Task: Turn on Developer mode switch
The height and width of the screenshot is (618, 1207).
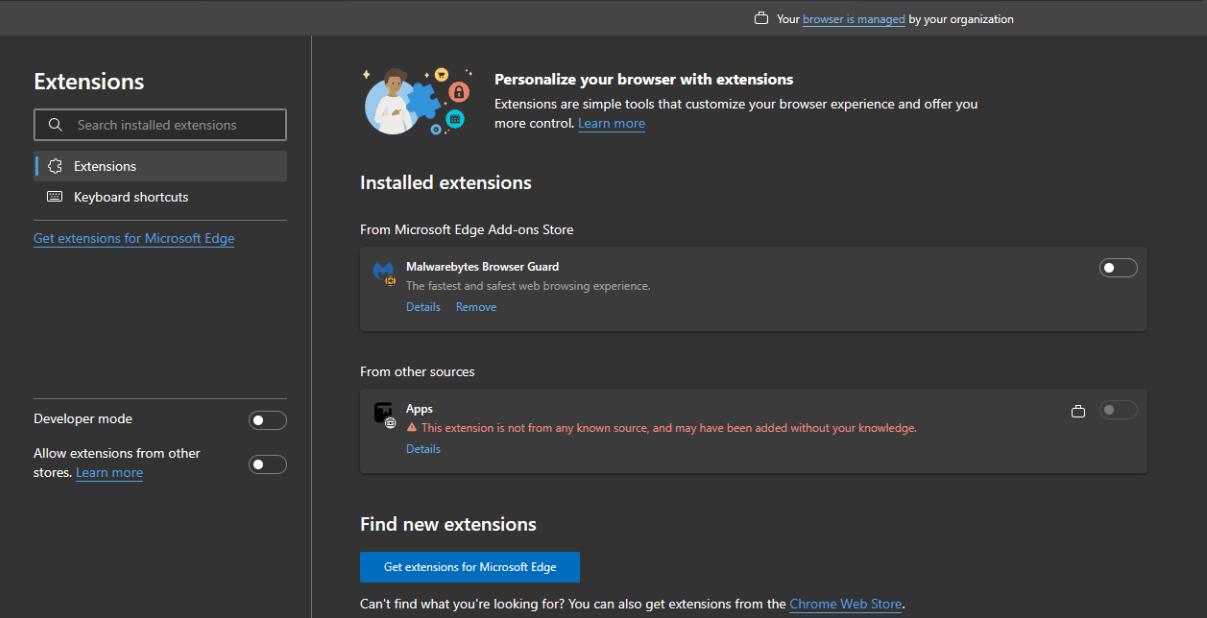Action: point(267,420)
